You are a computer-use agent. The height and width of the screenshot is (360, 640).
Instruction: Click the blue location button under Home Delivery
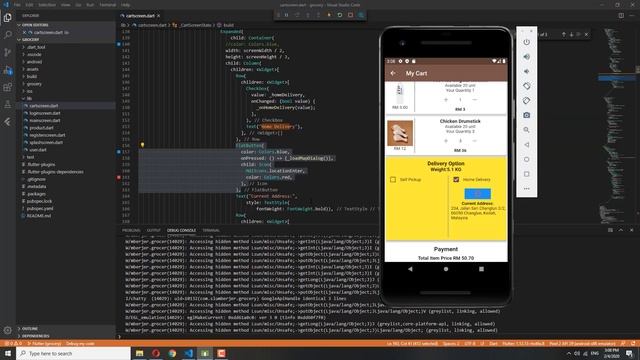(478, 193)
